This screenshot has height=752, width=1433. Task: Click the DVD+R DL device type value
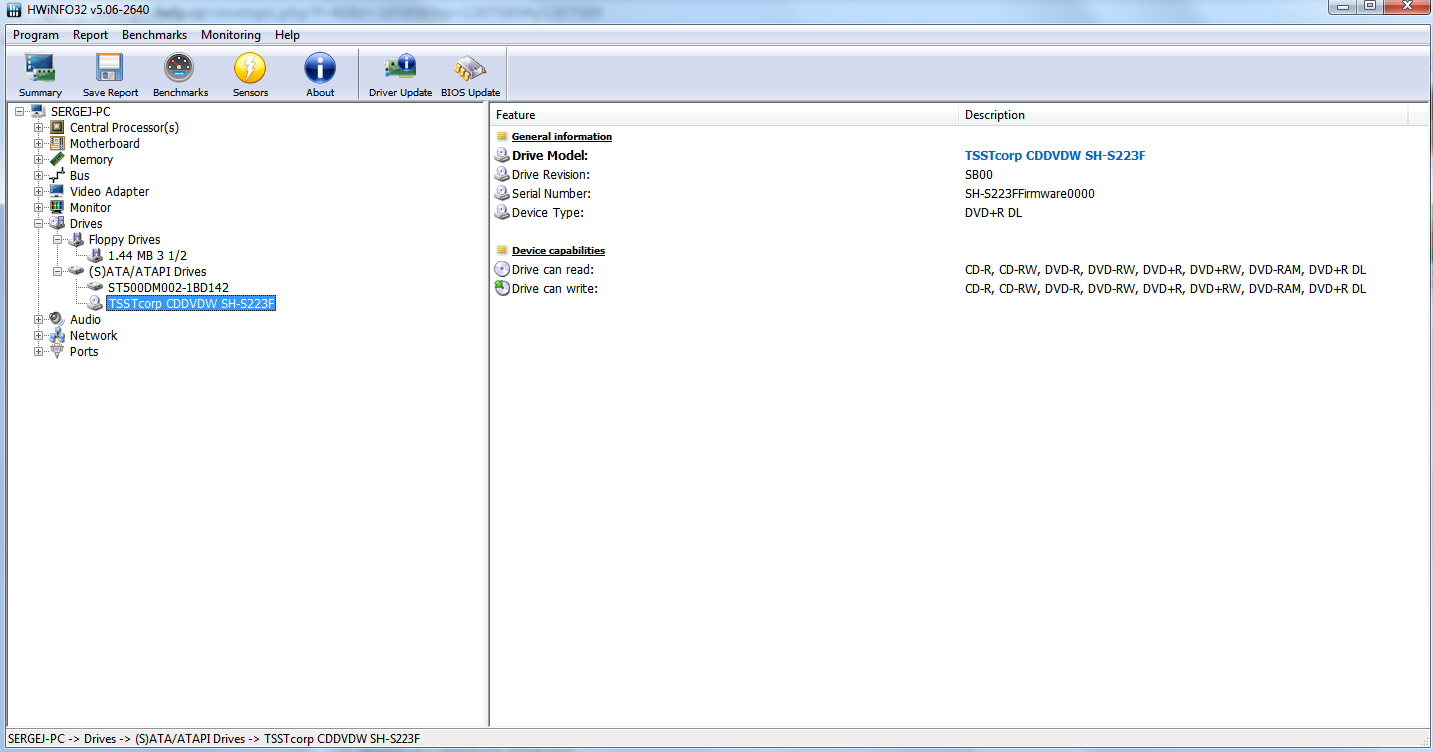coord(994,213)
